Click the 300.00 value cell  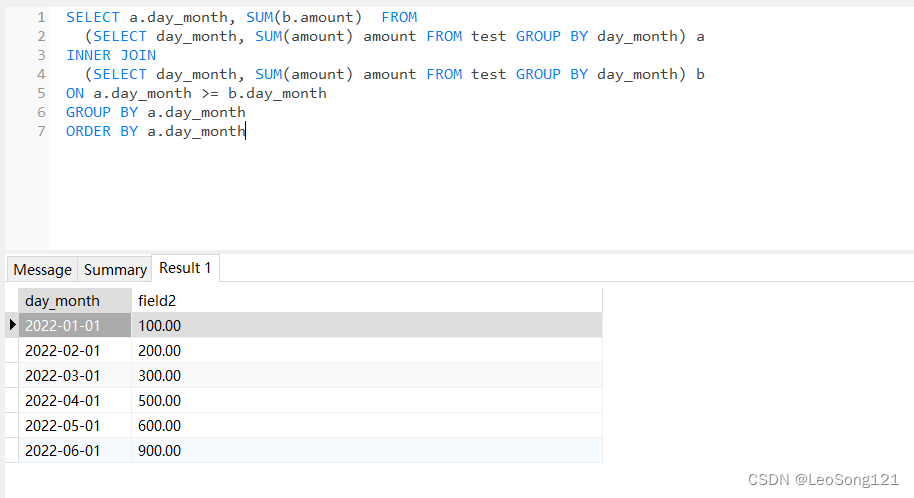(160, 375)
